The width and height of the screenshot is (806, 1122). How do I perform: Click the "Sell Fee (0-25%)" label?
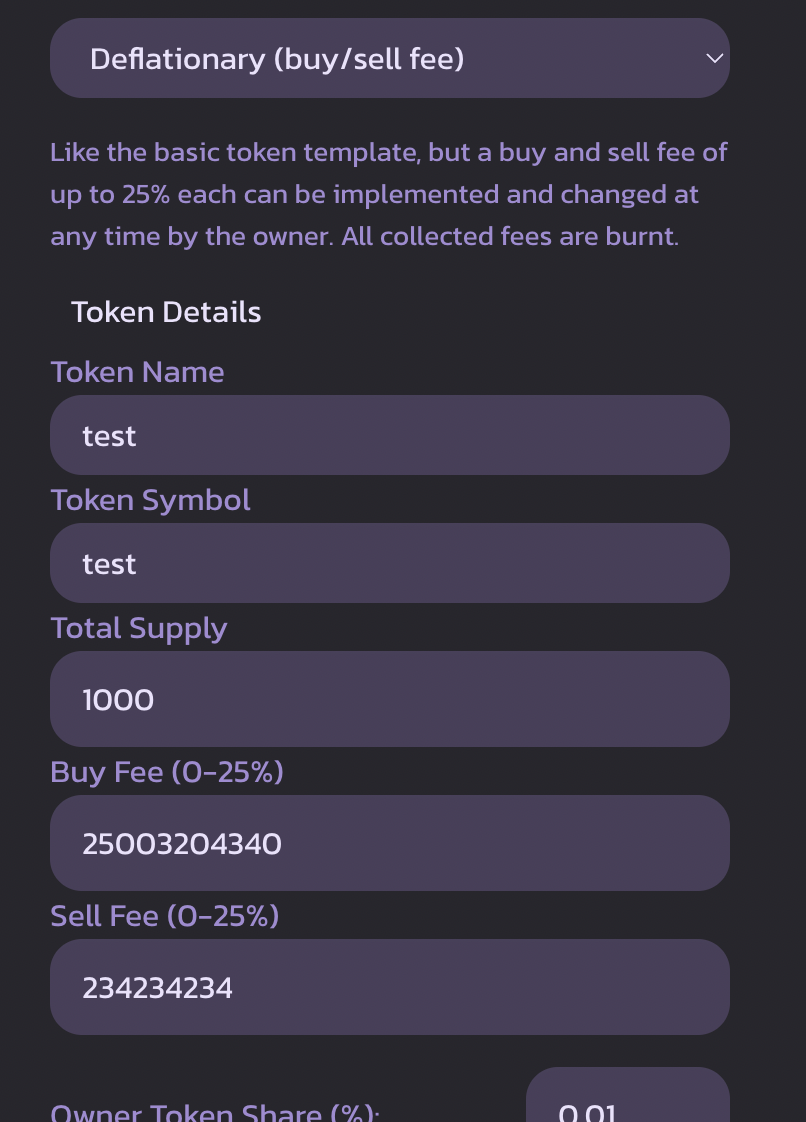click(x=165, y=916)
